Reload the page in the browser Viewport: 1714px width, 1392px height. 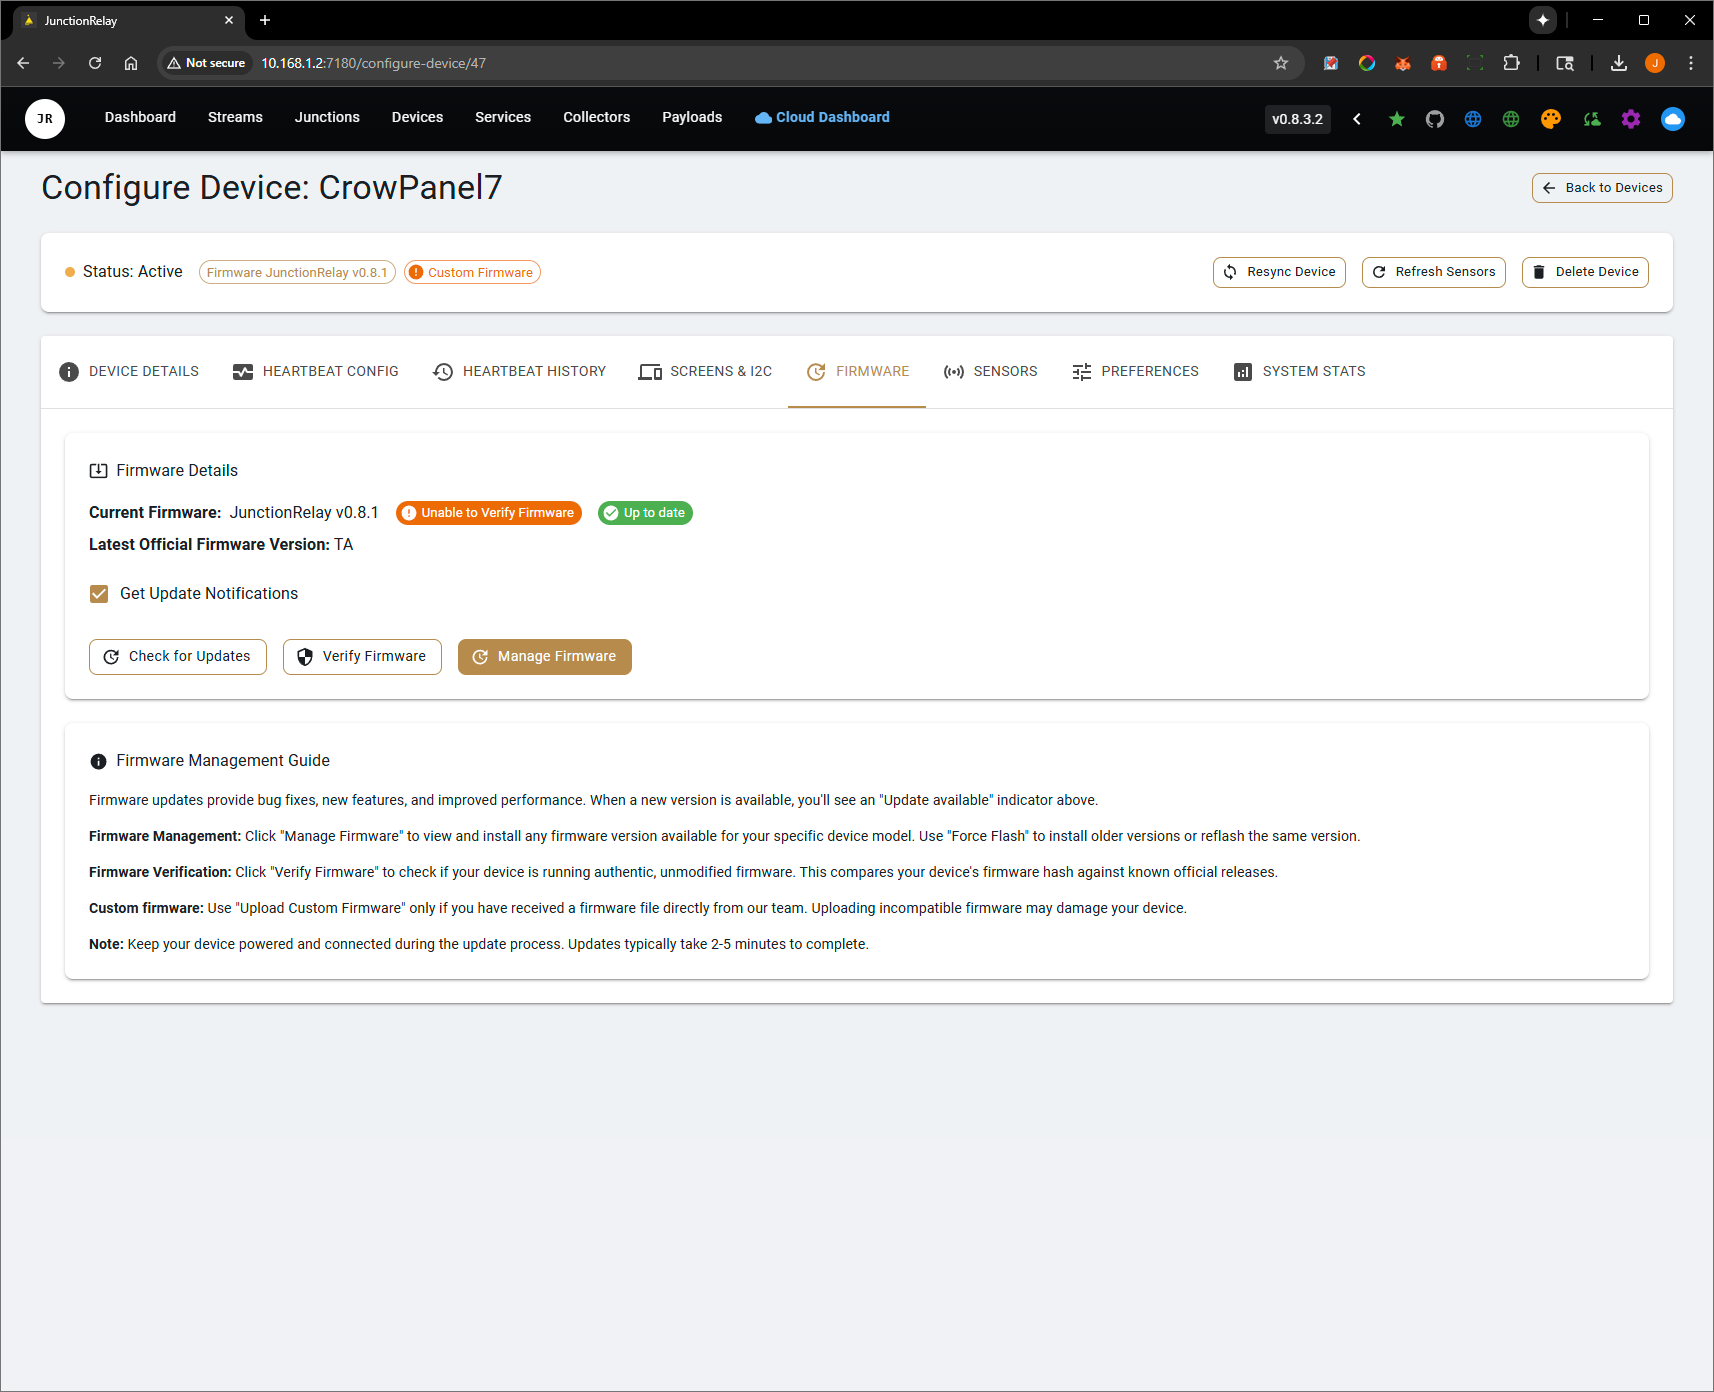(x=95, y=63)
